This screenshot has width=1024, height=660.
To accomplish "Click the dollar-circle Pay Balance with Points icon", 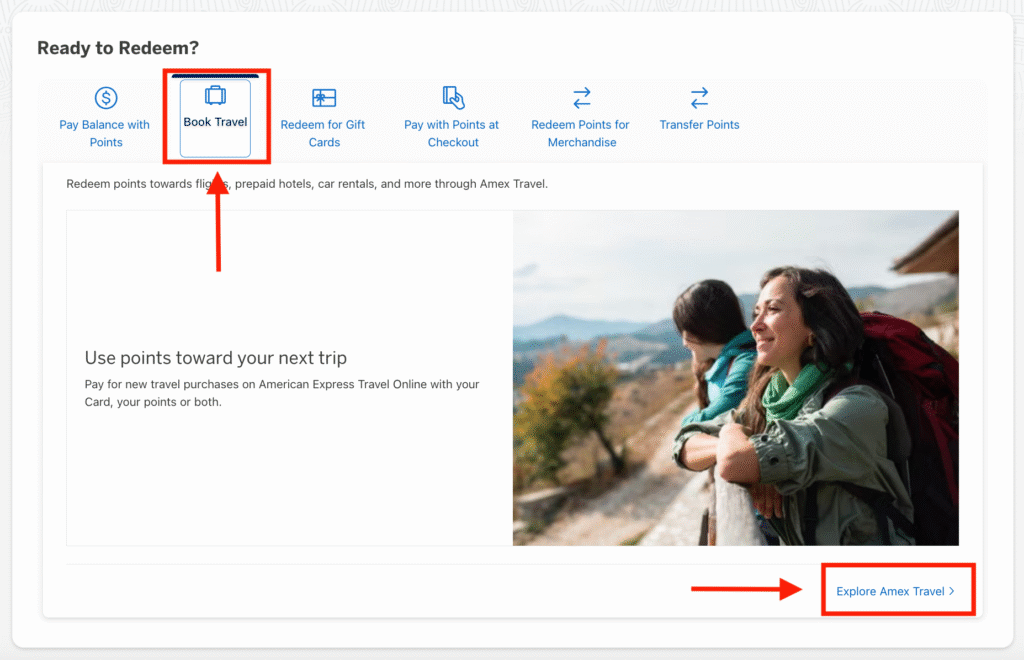I will tap(105, 98).
